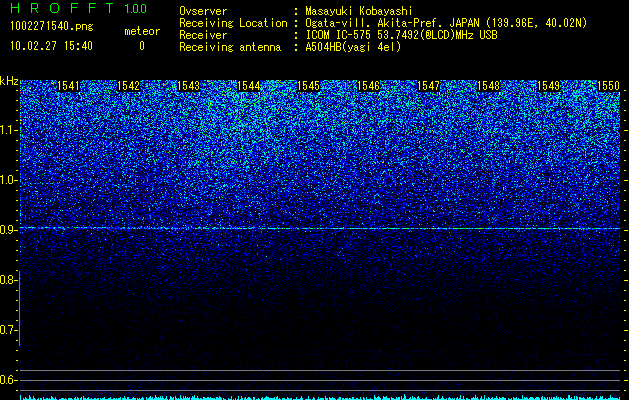
Task: Click the date stamp 10.02.27 15:40
Action: pos(51,46)
